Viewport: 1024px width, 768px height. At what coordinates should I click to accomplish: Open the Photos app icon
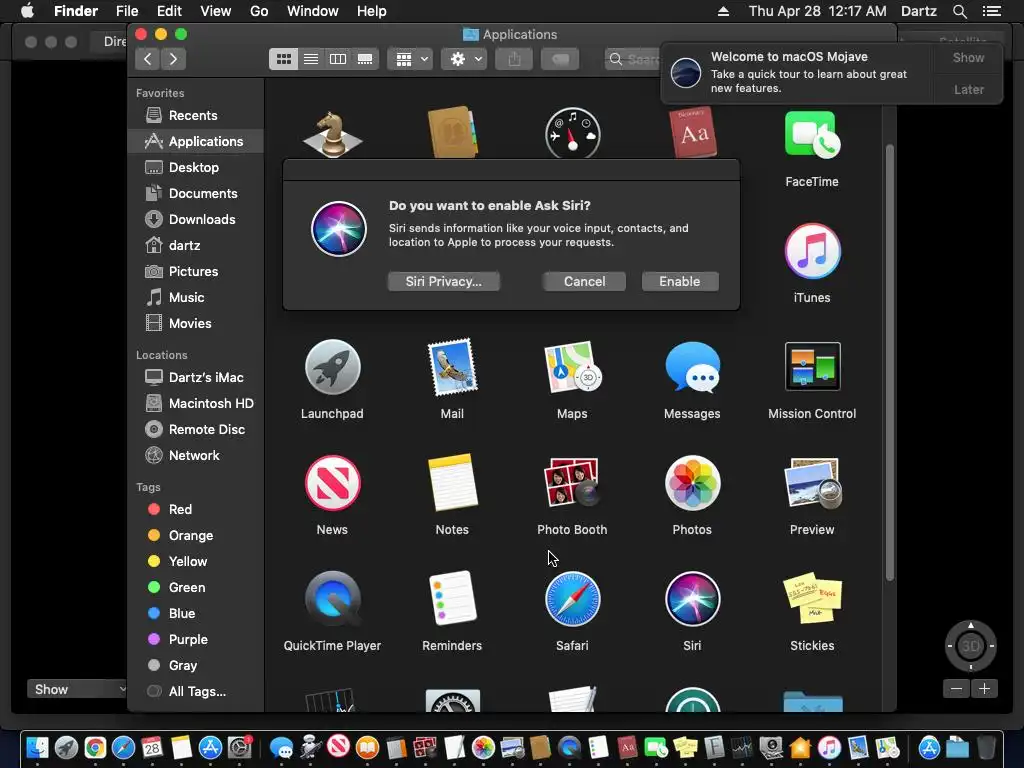pyautogui.click(x=692, y=483)
